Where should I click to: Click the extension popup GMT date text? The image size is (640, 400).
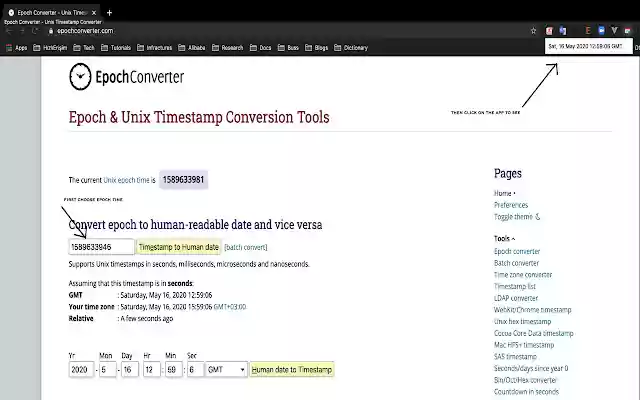point(585,46)
